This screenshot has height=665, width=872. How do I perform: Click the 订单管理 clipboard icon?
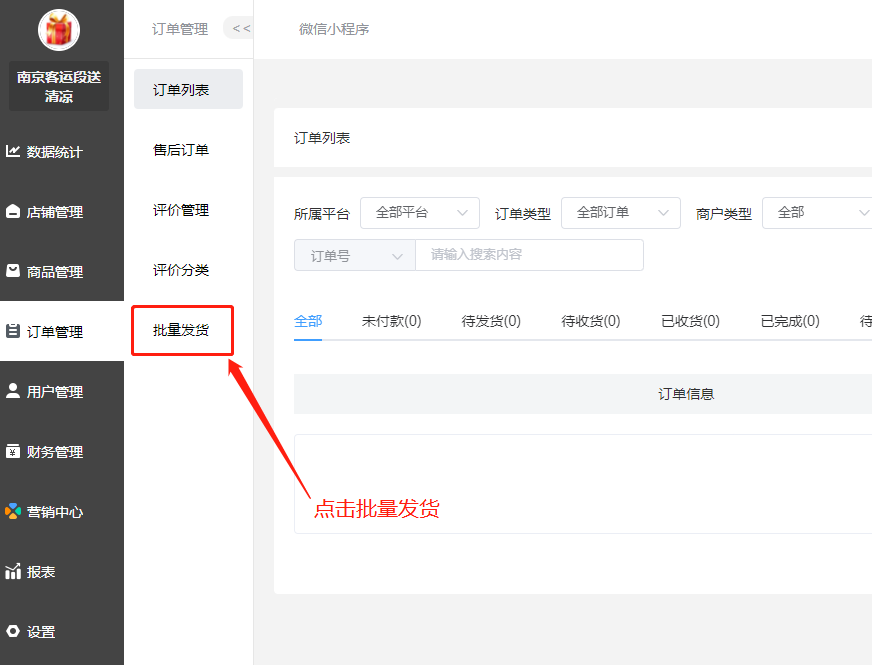point(13,331)
